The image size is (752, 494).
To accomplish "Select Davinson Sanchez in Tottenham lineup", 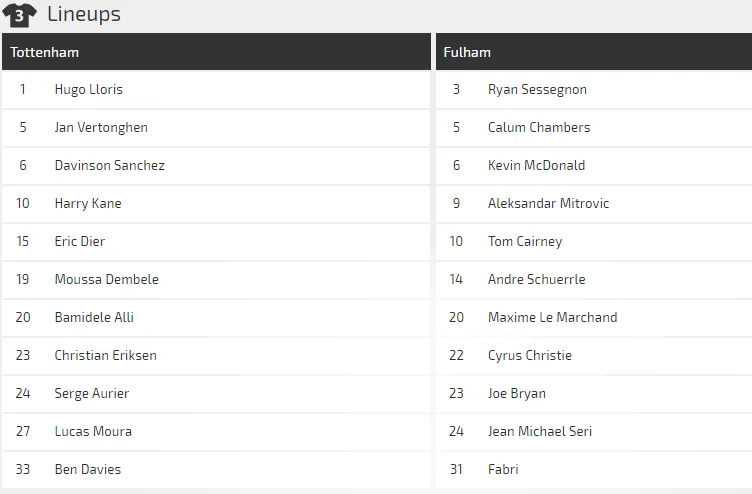I will click(110, 165).
